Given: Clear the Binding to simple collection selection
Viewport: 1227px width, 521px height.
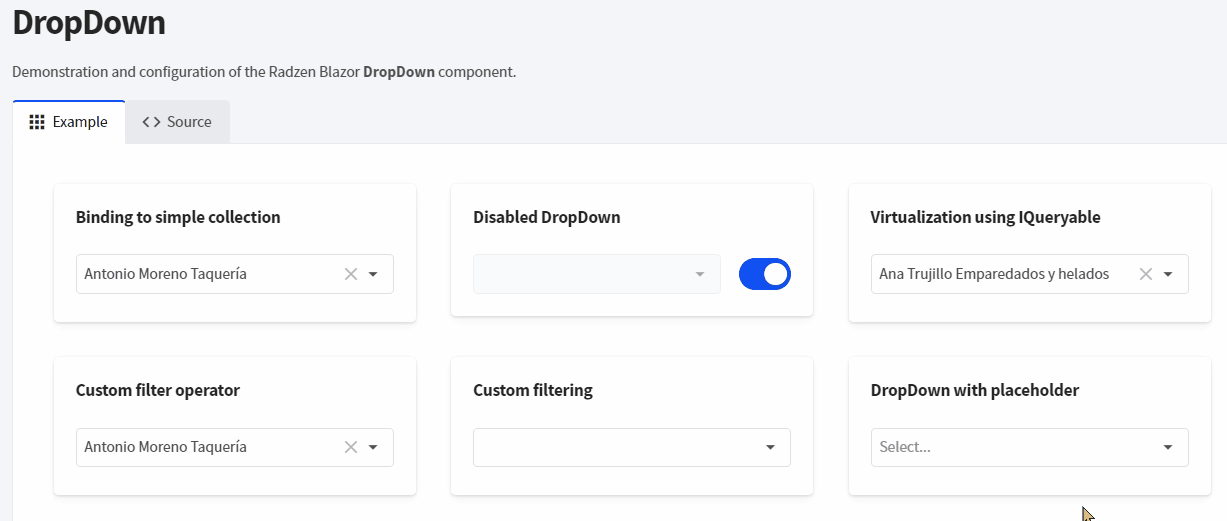Looking at the screenshot, I should pyautogui.click(x=351, y=274).
